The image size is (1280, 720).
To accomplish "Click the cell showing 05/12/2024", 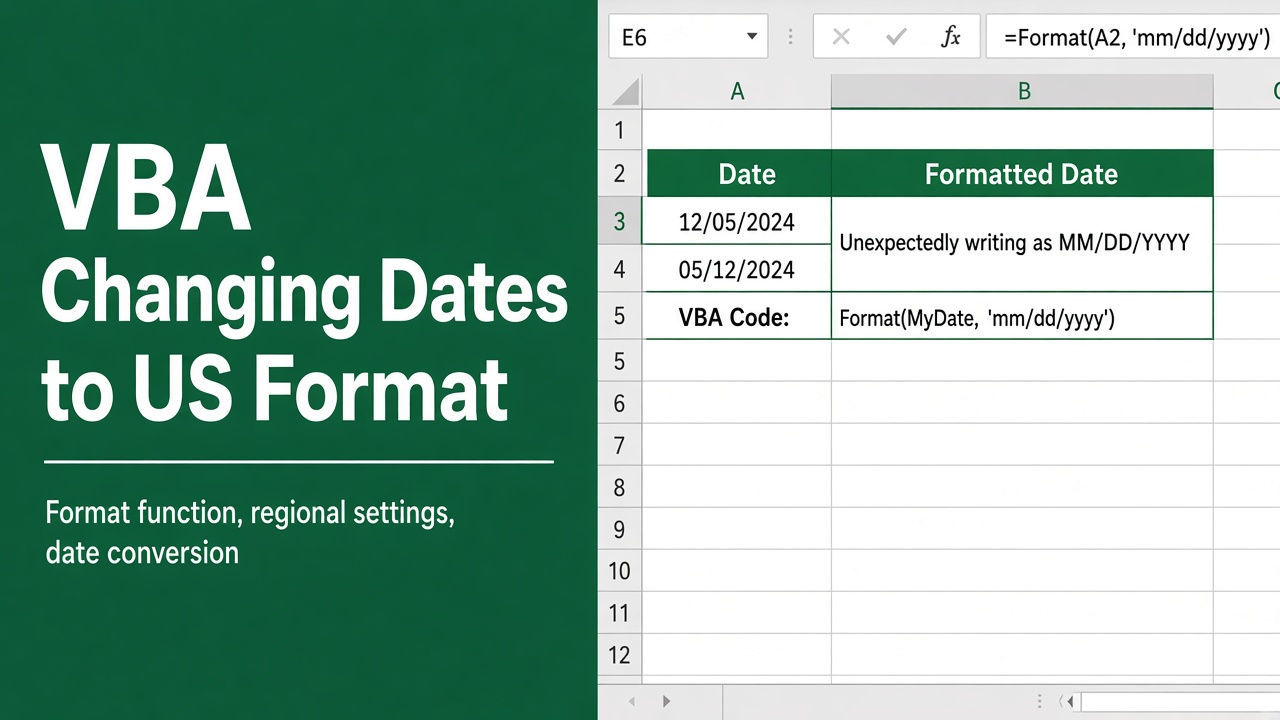I will coord(737,269).
